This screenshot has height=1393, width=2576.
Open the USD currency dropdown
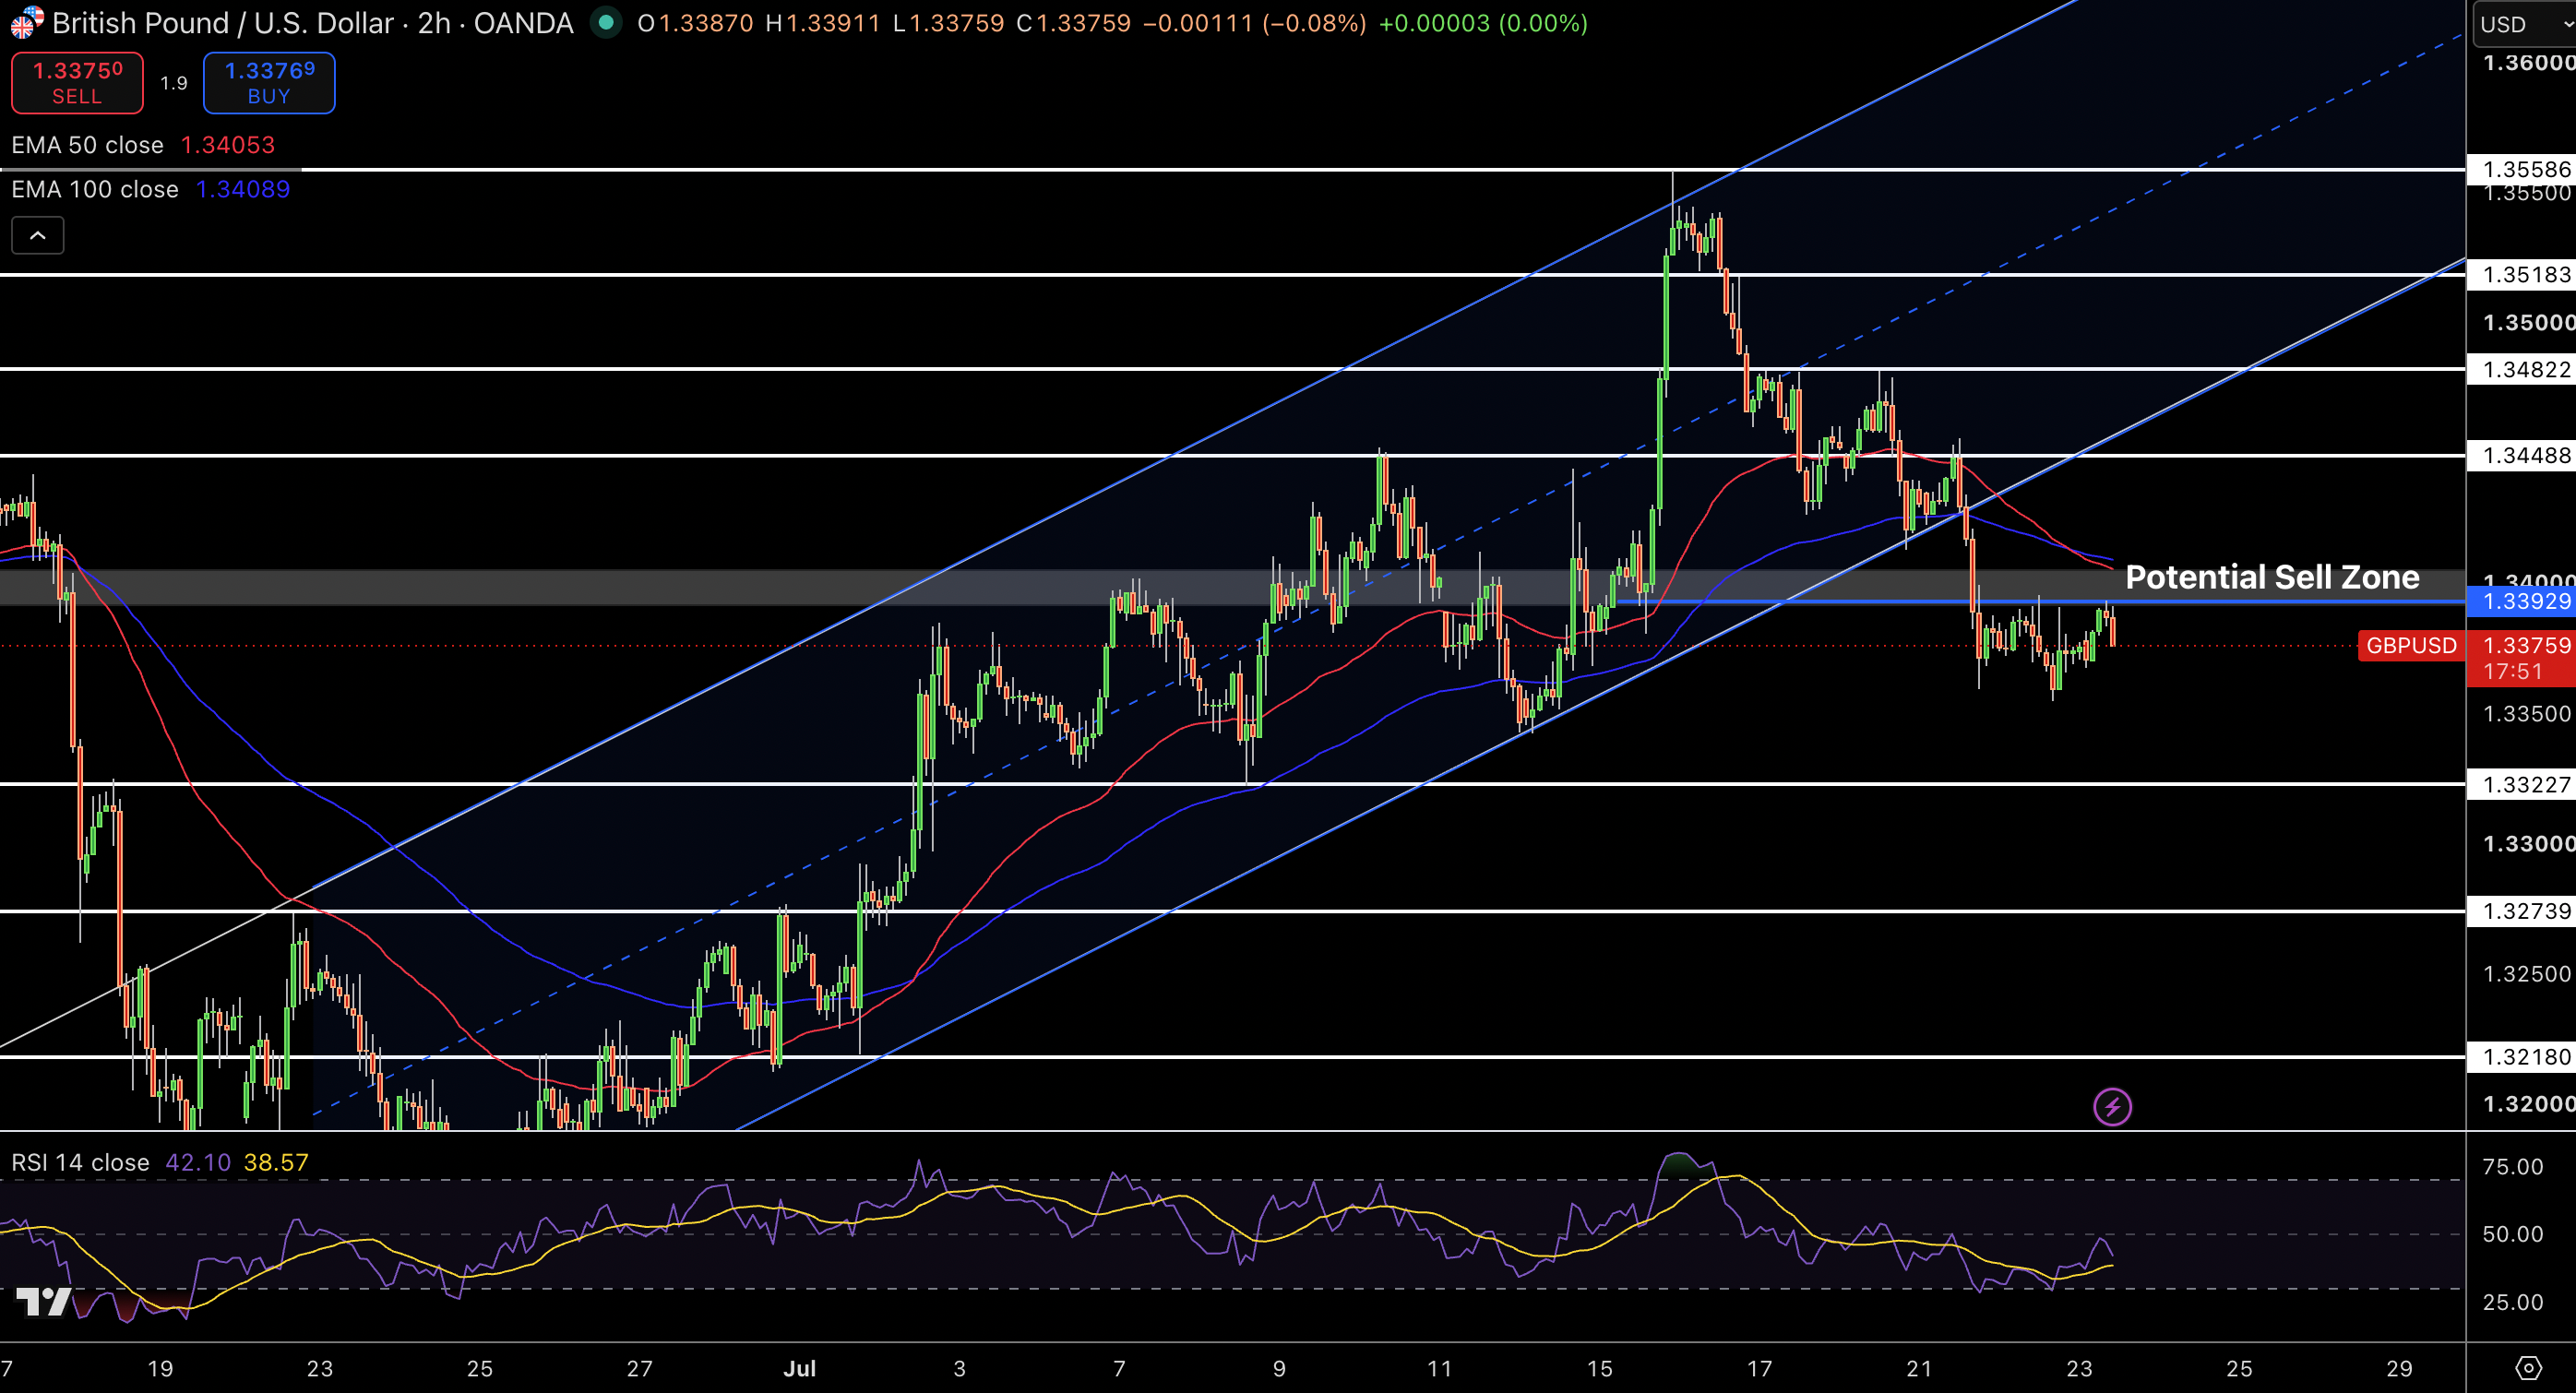click(x=2524, y=24)
